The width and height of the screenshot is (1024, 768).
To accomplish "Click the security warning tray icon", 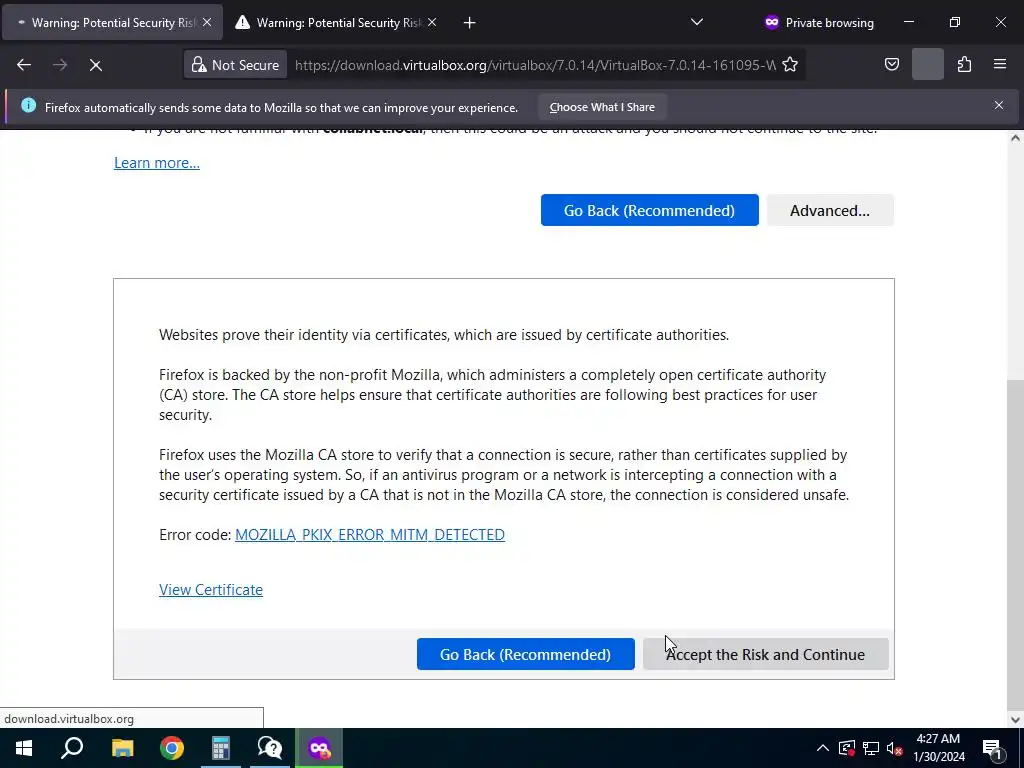I will (847, 748).
